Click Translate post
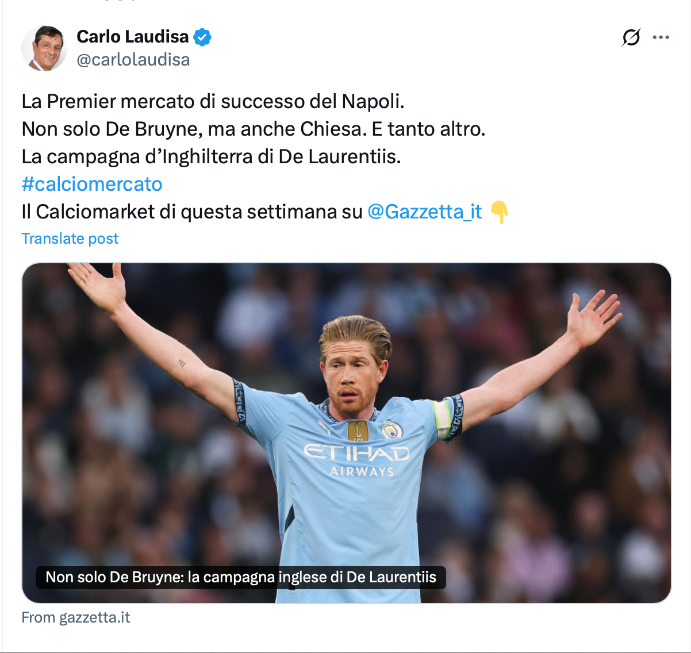691x653 pixels. [70, 238]
